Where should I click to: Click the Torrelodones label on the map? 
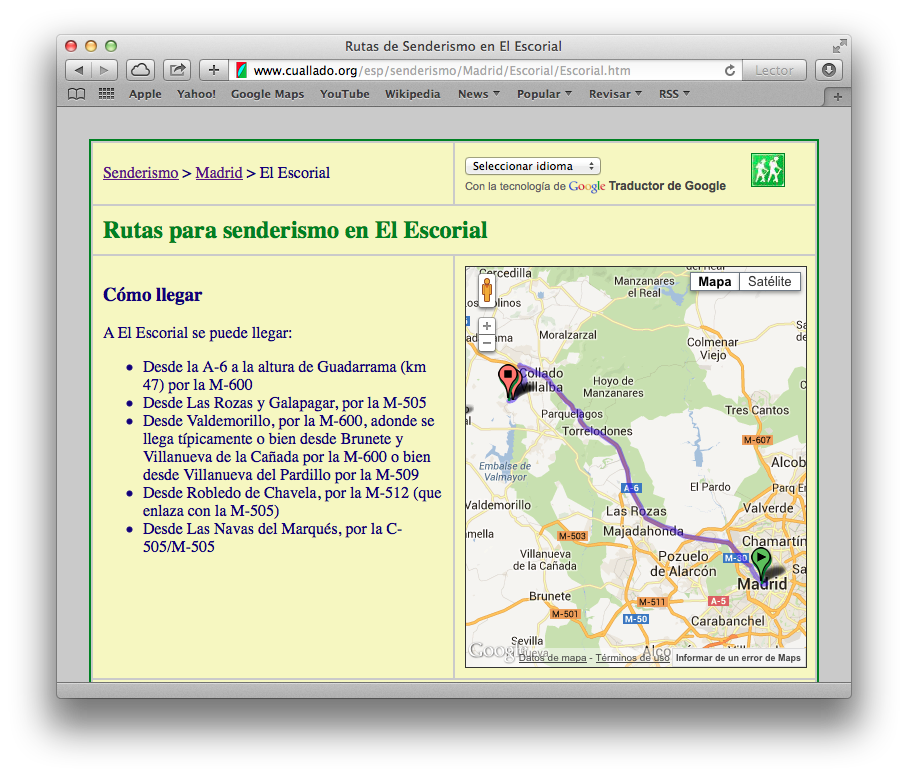point(597,431)
